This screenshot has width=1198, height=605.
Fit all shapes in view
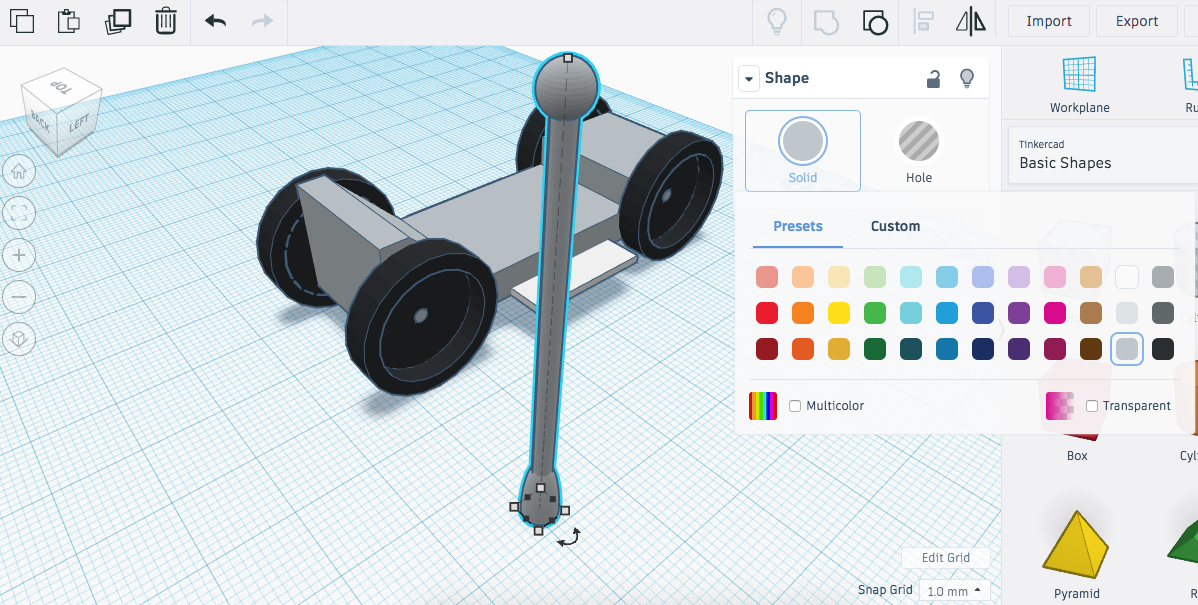click(19, 213)
